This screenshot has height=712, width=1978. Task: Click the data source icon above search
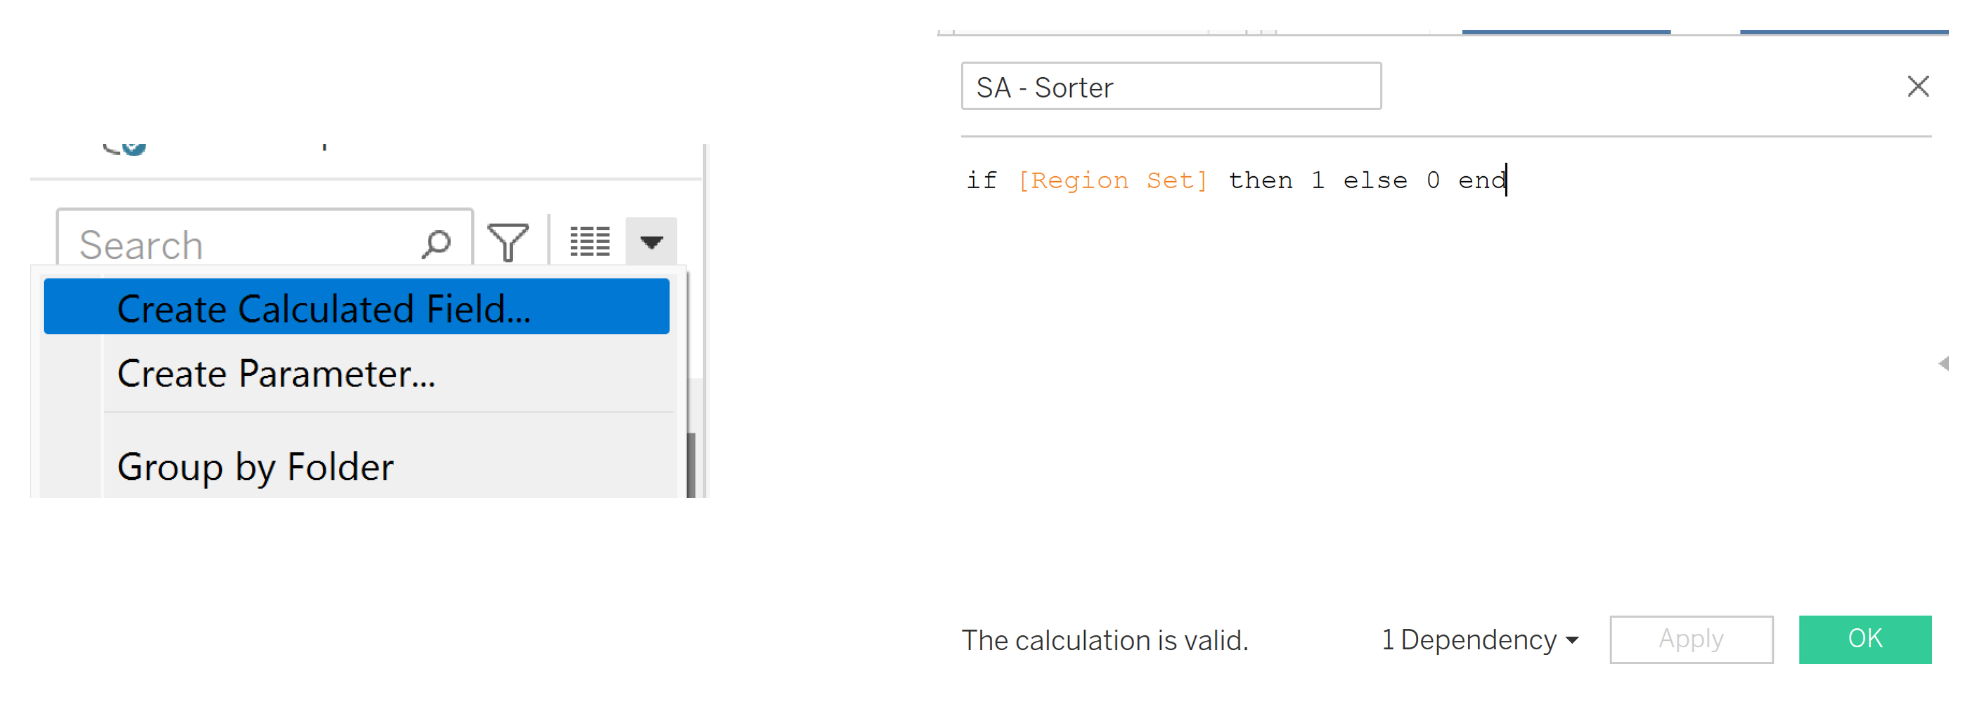(x=126, y=147)
